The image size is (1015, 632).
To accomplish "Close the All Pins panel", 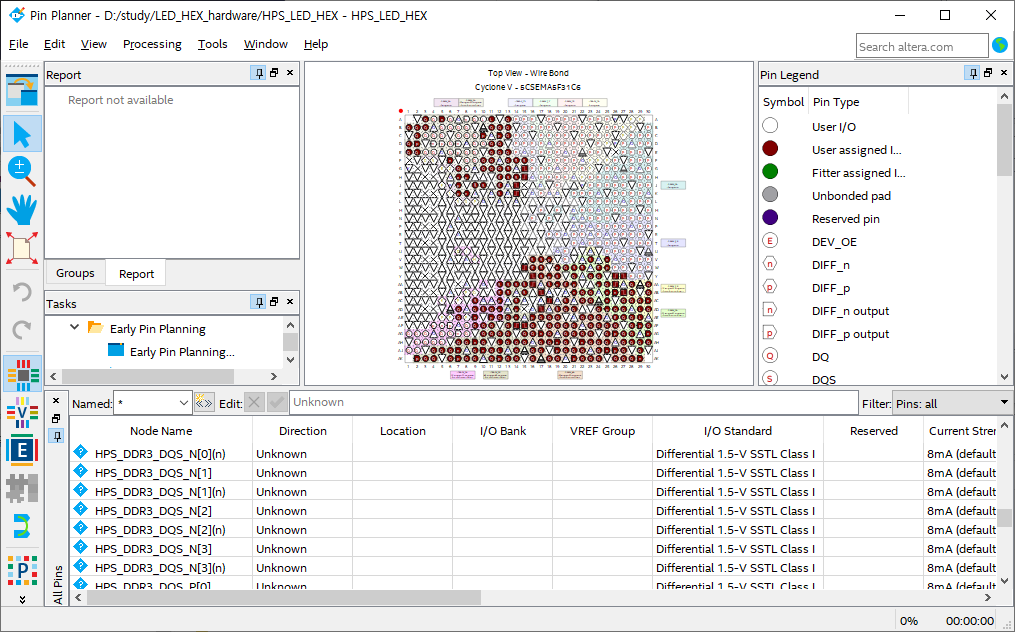I will coord(56,401).
